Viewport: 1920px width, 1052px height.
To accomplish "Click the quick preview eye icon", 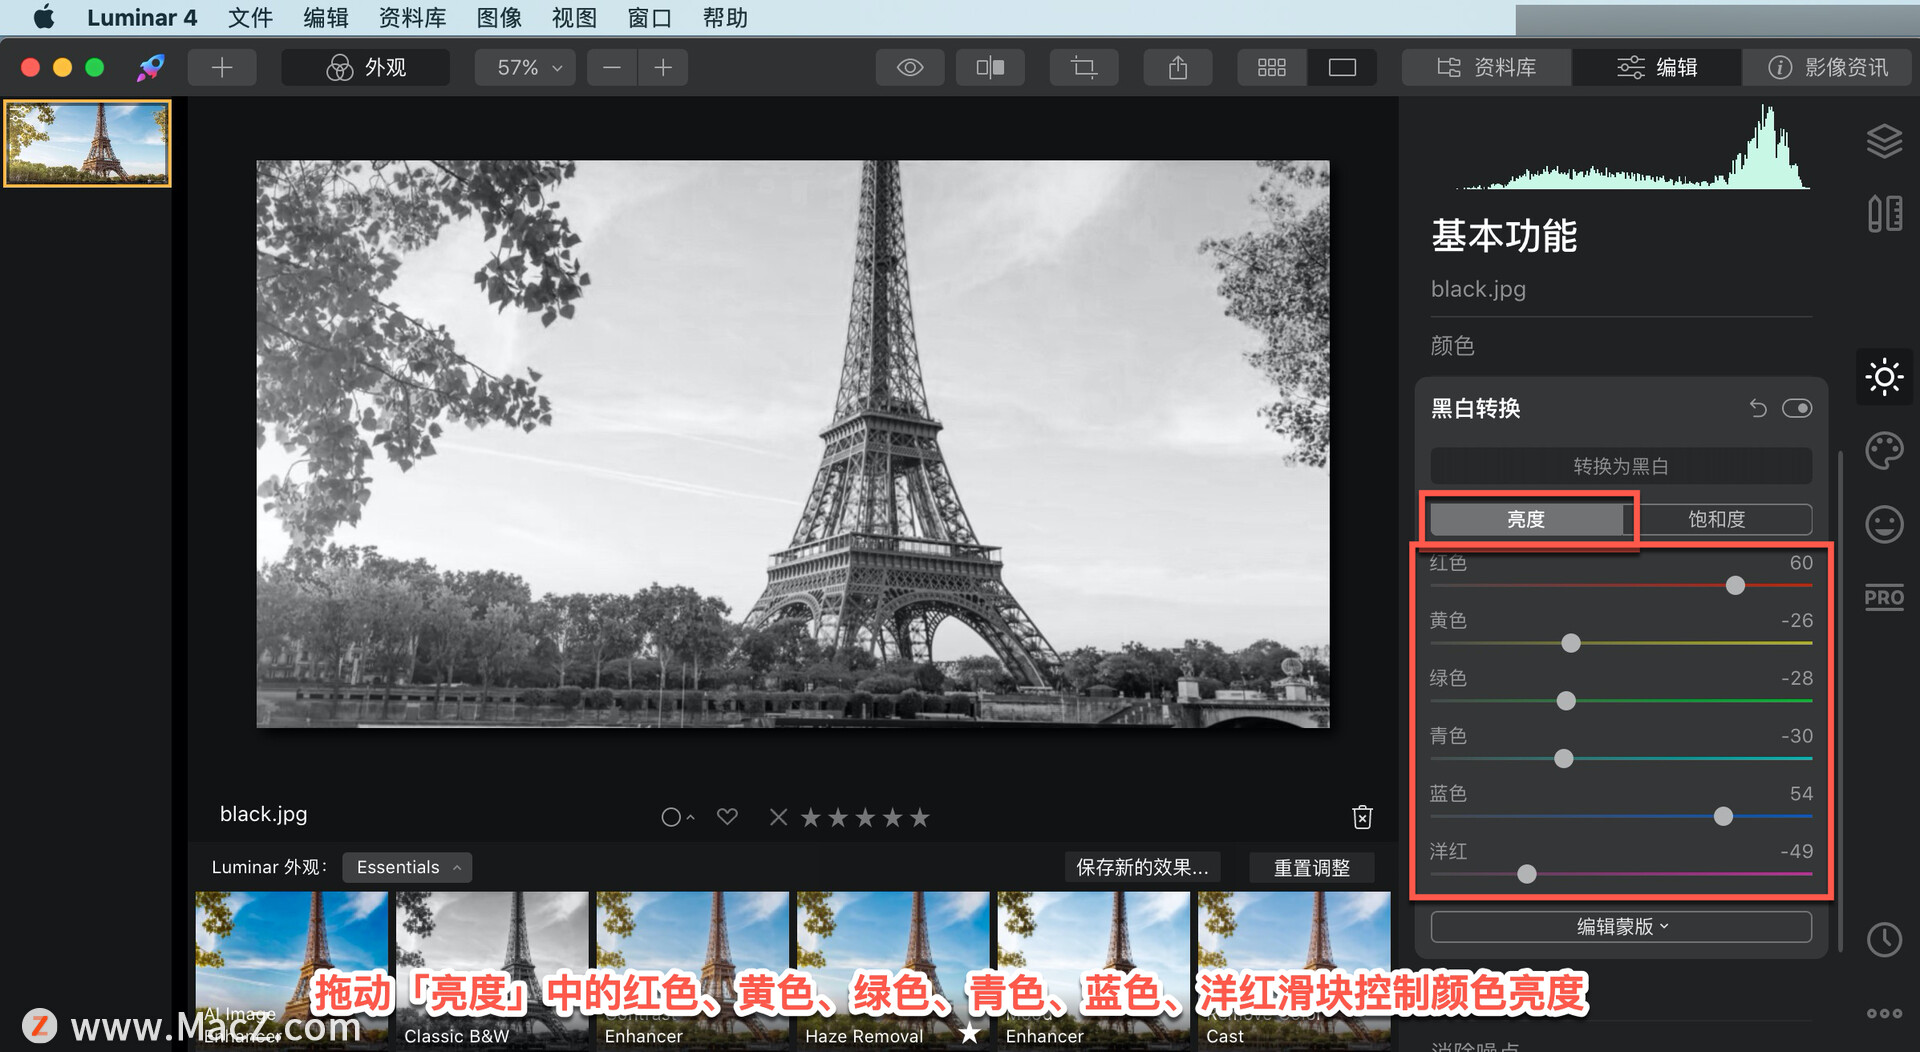I will [909, 67].
